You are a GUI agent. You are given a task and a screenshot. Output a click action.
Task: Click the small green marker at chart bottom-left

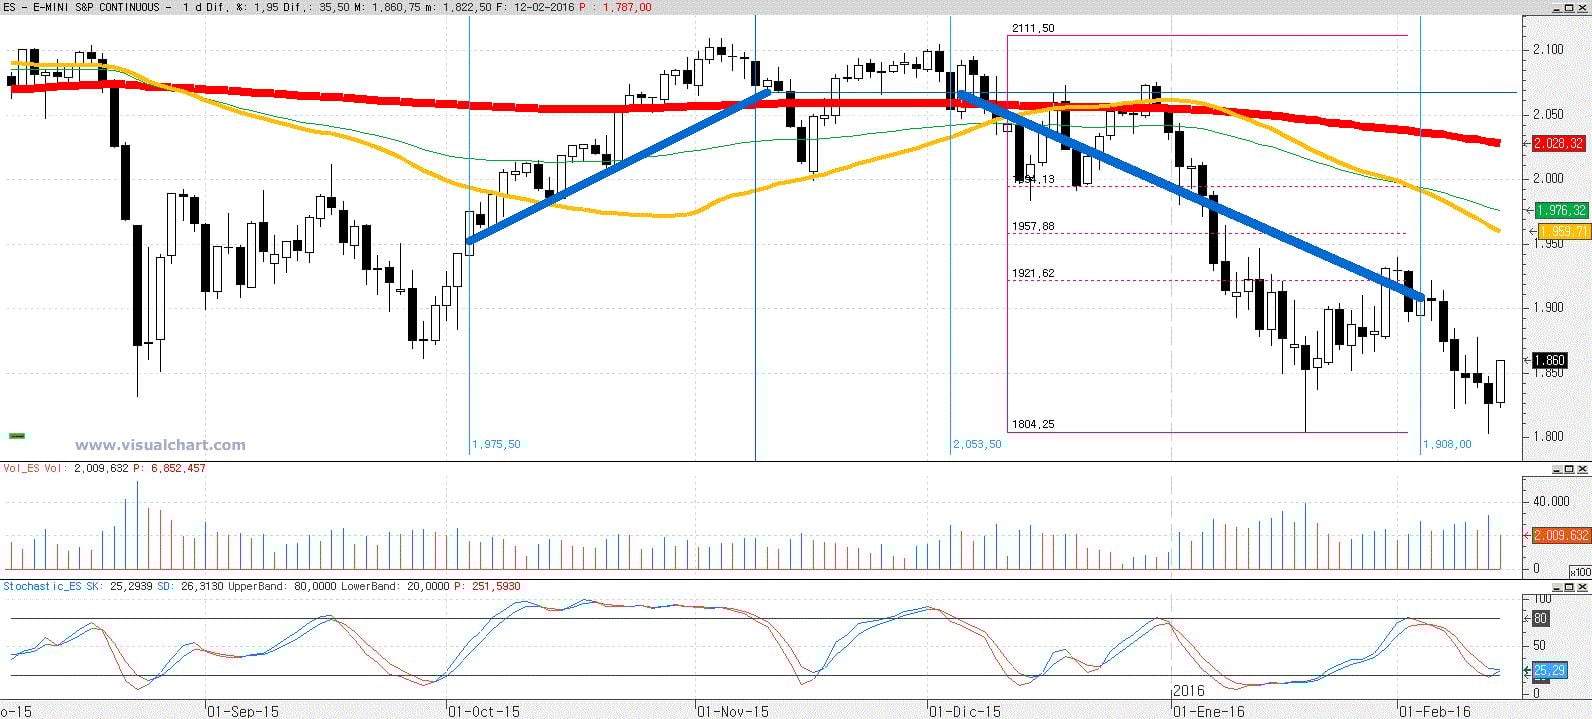pyautogui.click(x=17, y=436)
